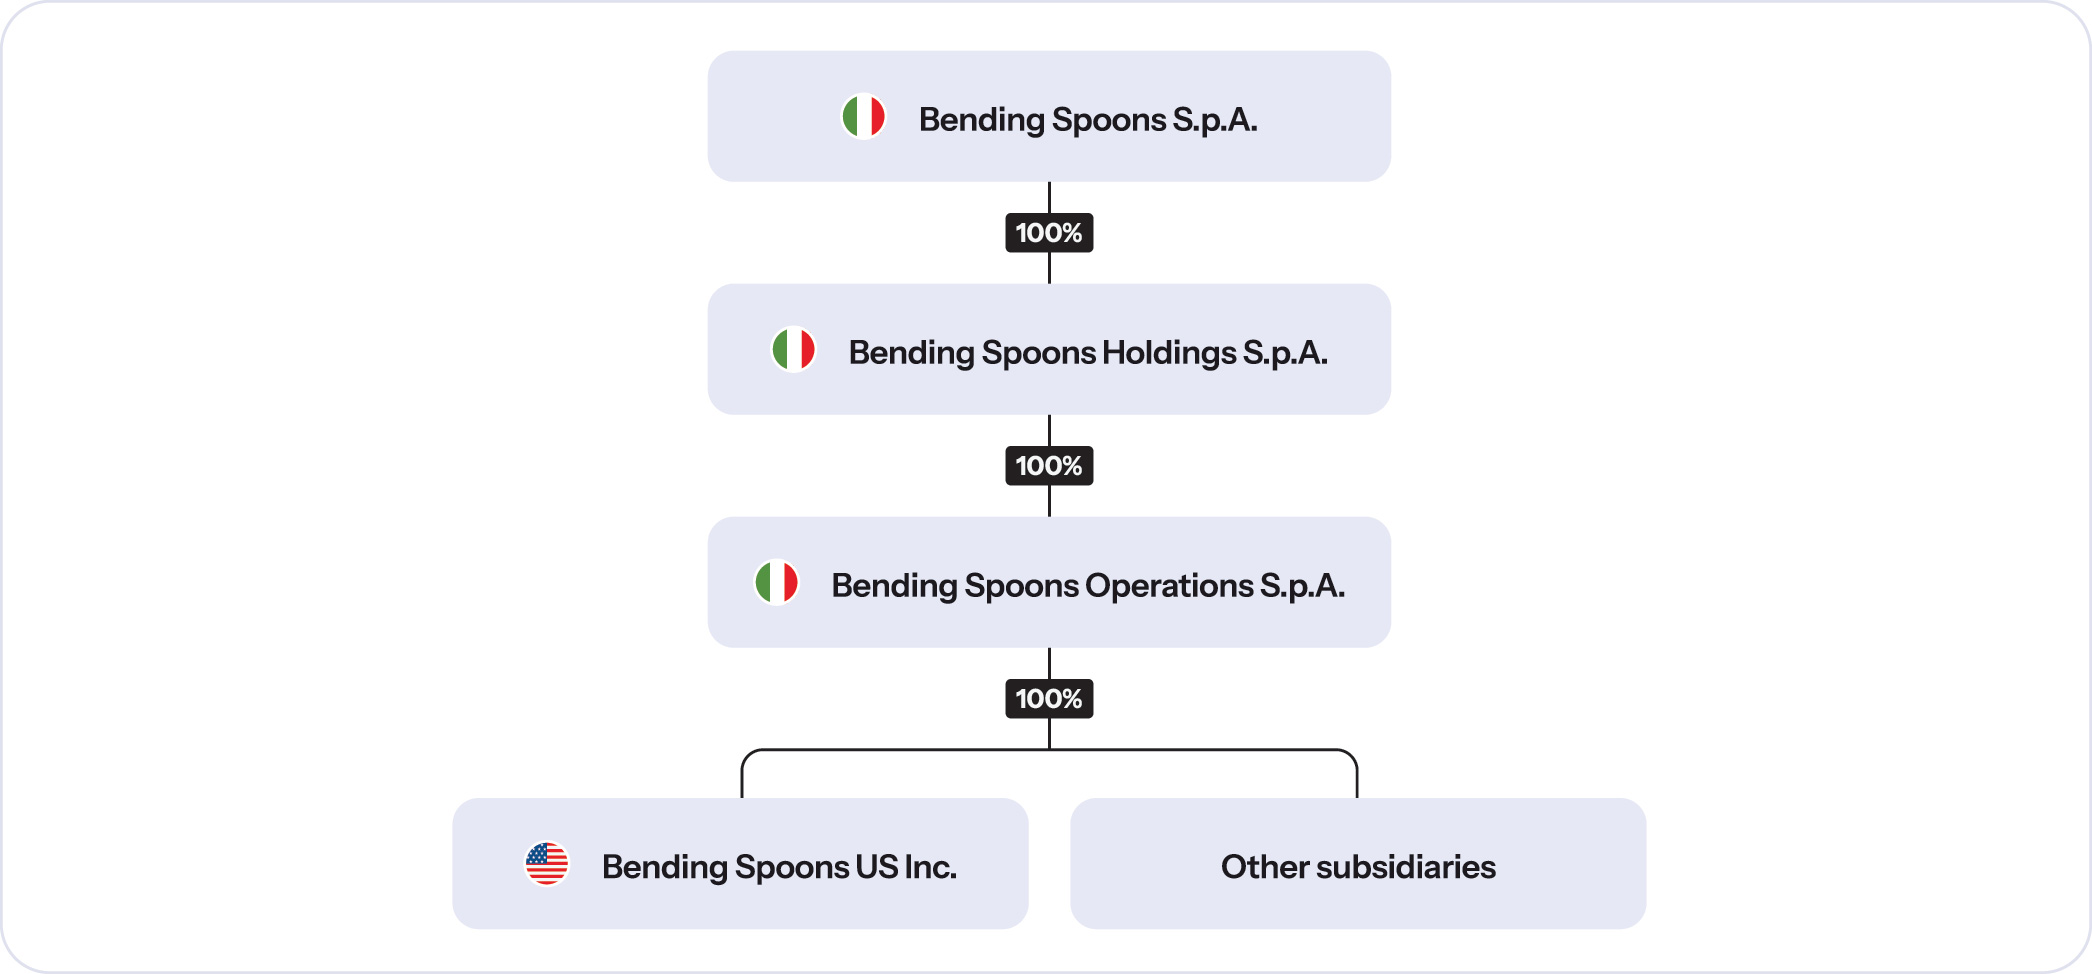Viewport: 2092px width, 974px height.
Task: Click the US flag icon
Action: [547, 864]
